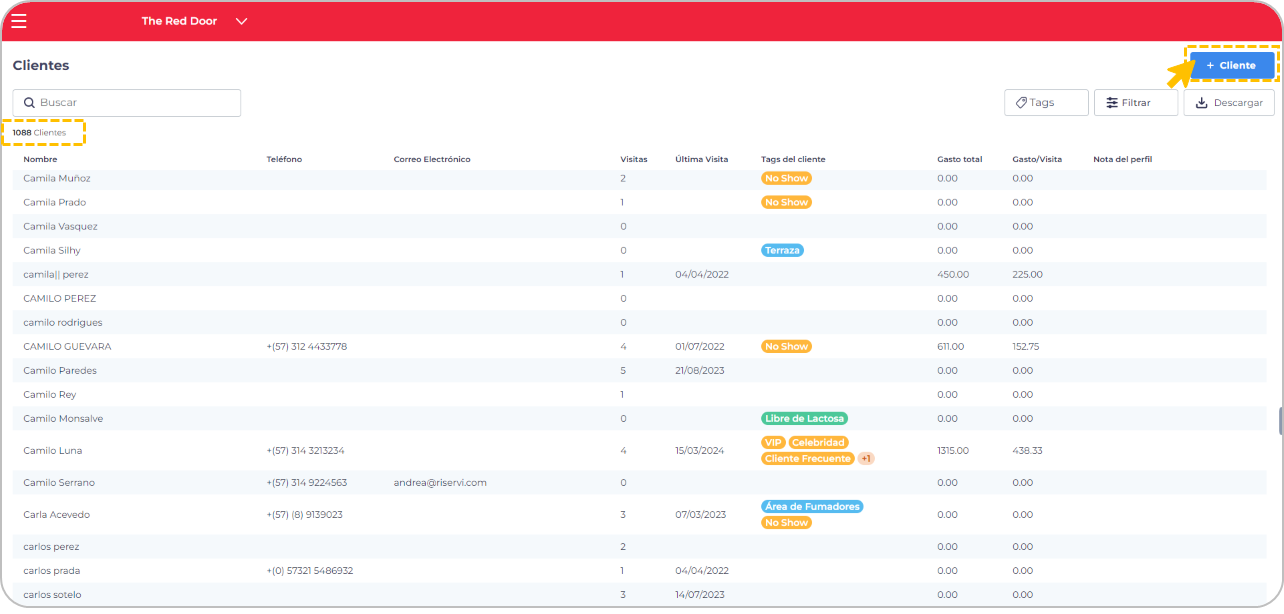
Task: Open client CAMILO PEREZ
Action: click(60, 298)
